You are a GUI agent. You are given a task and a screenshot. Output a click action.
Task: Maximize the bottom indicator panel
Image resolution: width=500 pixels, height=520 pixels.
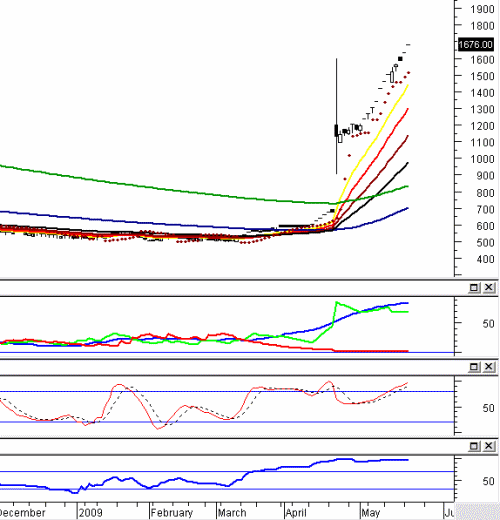pos(474,446)
